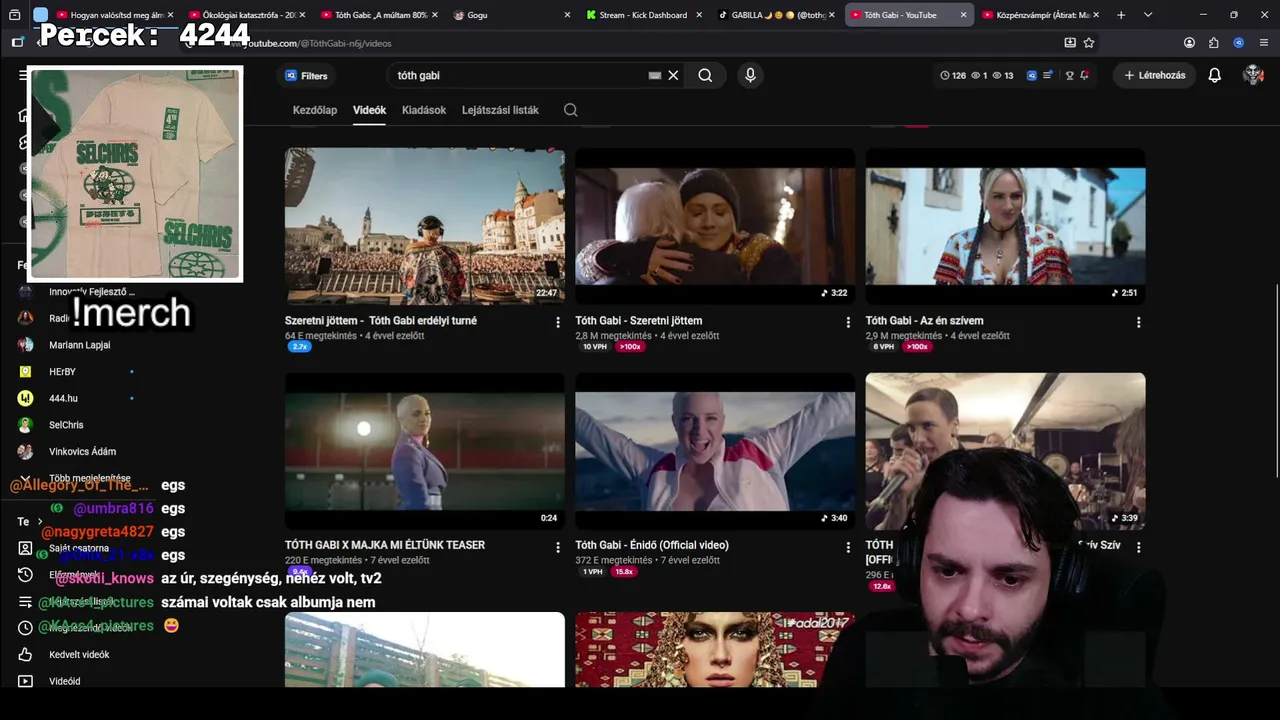The height and width of the screenshot is (720, 1280).
Task: Click the 2.7x badge under erdélyi turné
Action: 299,347
